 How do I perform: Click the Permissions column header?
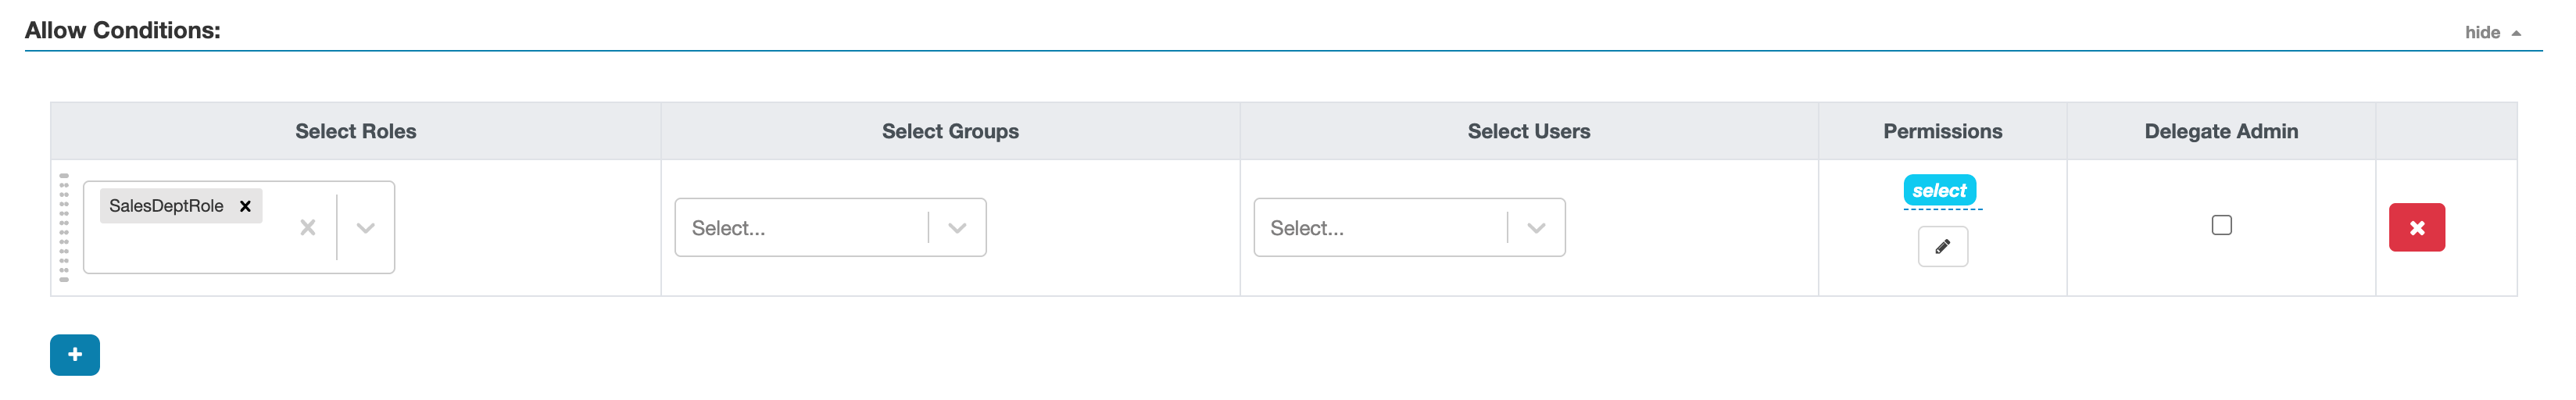(1942, 131)
